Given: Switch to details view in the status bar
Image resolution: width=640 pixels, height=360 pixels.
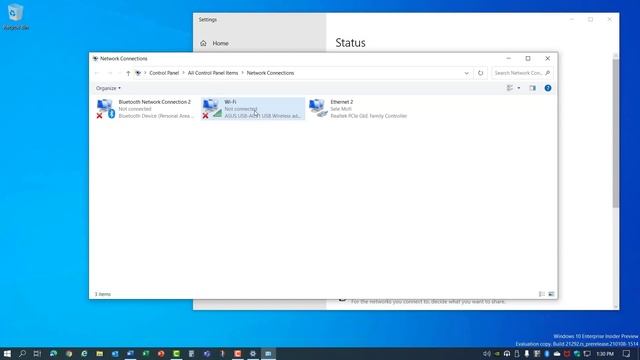Looking at the screenshot, I should click(542, 294).
